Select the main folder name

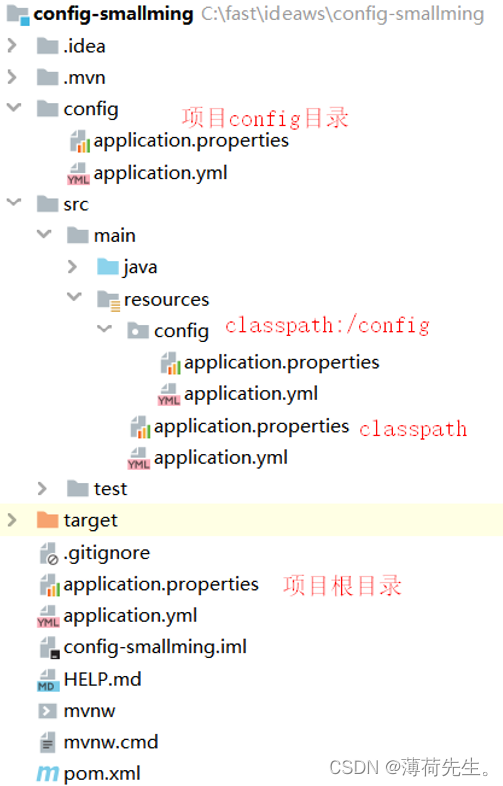click(115, 236)
